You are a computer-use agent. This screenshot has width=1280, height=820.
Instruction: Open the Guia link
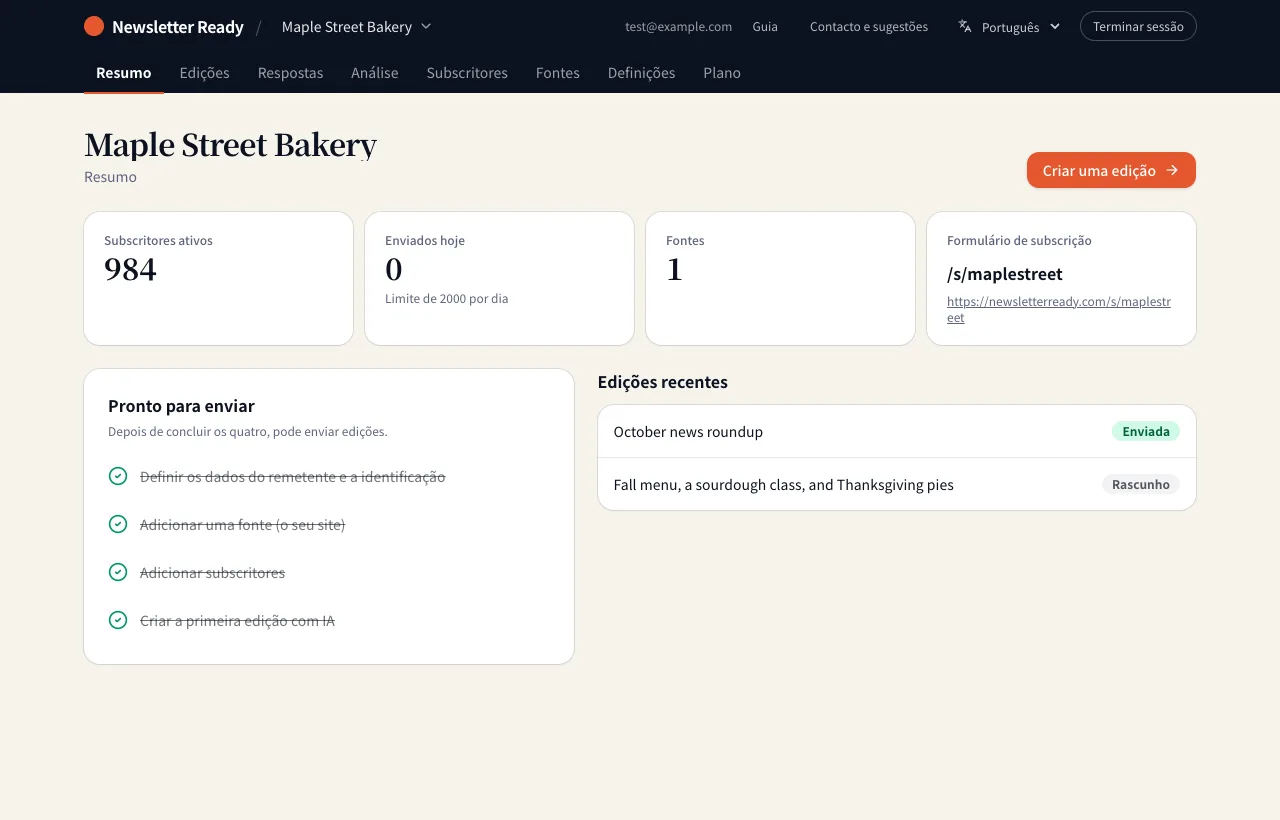[x=765, y=27]
